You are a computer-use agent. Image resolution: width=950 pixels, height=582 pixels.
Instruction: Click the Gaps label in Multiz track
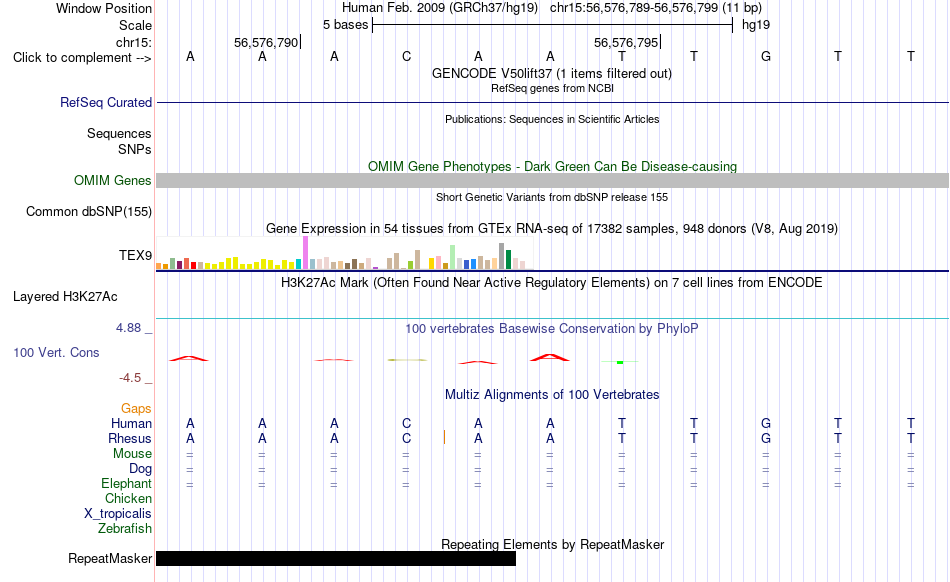click(136, 409)
